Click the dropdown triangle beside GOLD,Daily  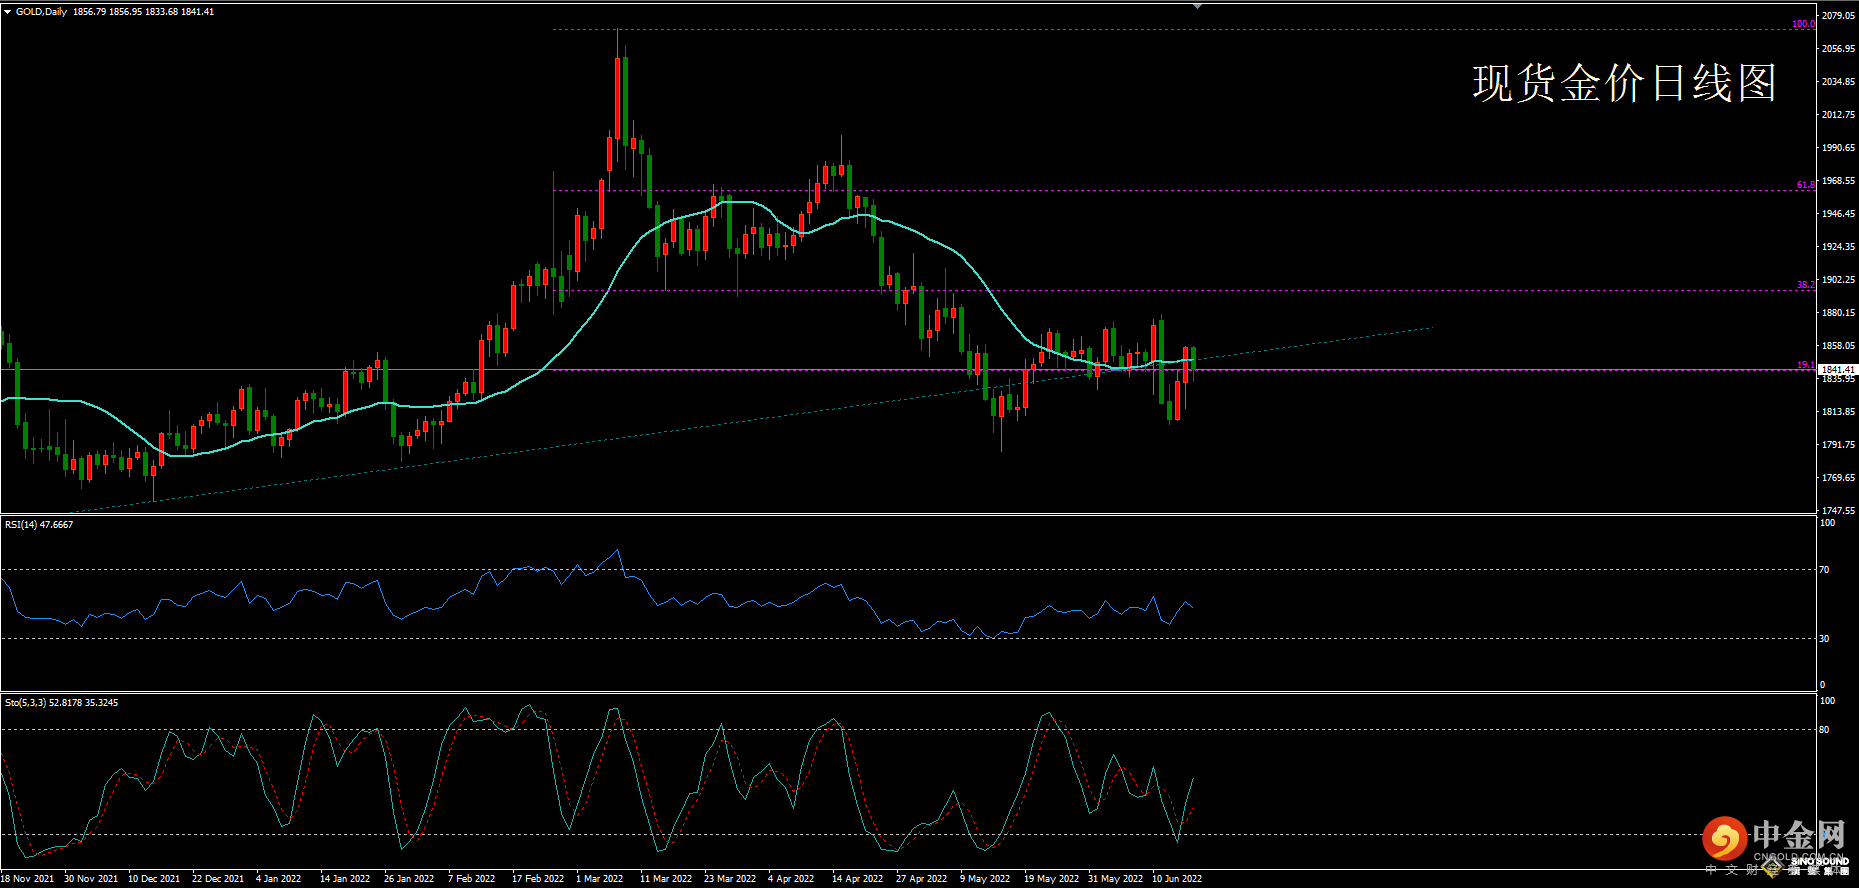click(x=7, y=12)
